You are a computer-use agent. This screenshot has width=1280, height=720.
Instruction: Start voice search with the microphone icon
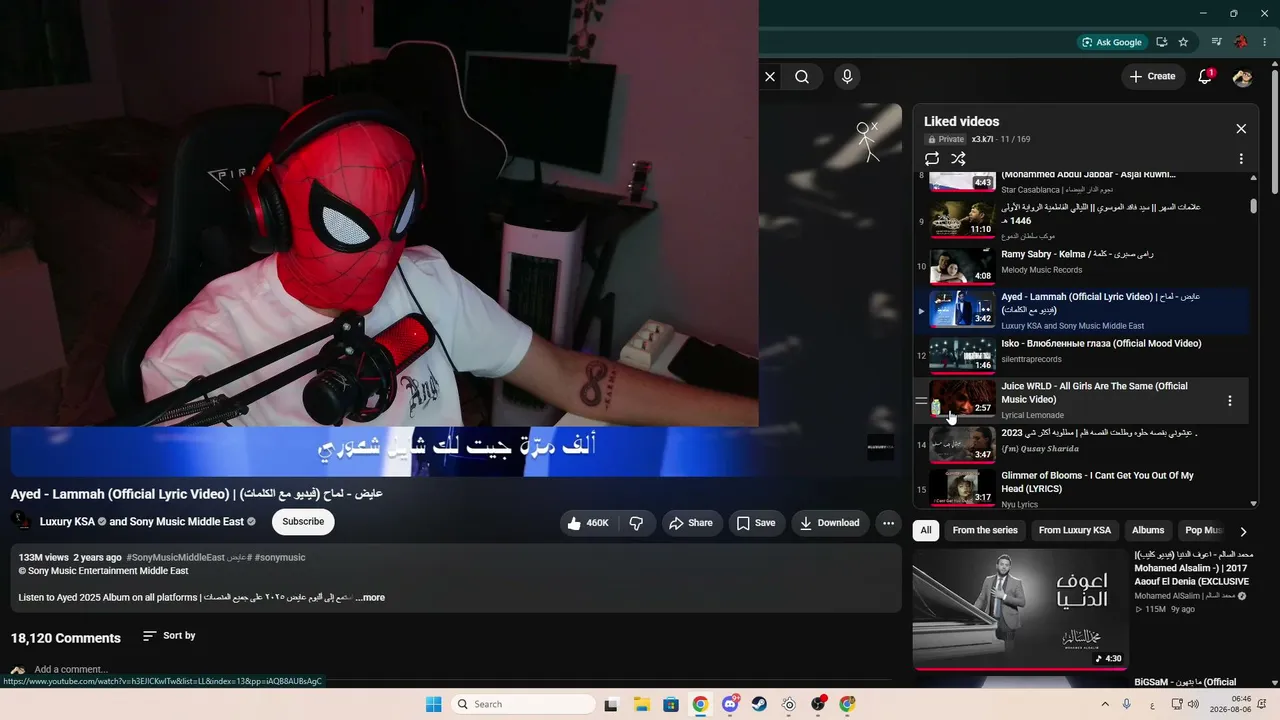pyautogui.click(x=847, y=76)
